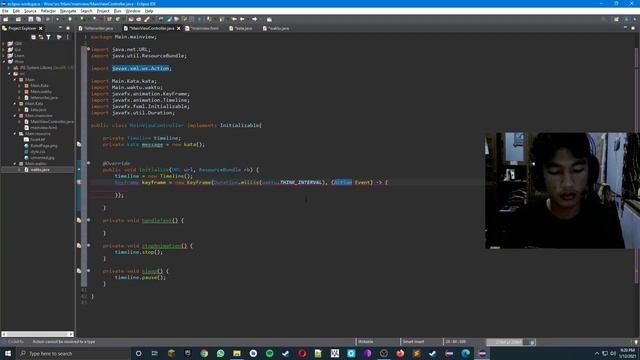640x360 pixels.
Task: Toggle folding of the import block
Action: [88, 49]
